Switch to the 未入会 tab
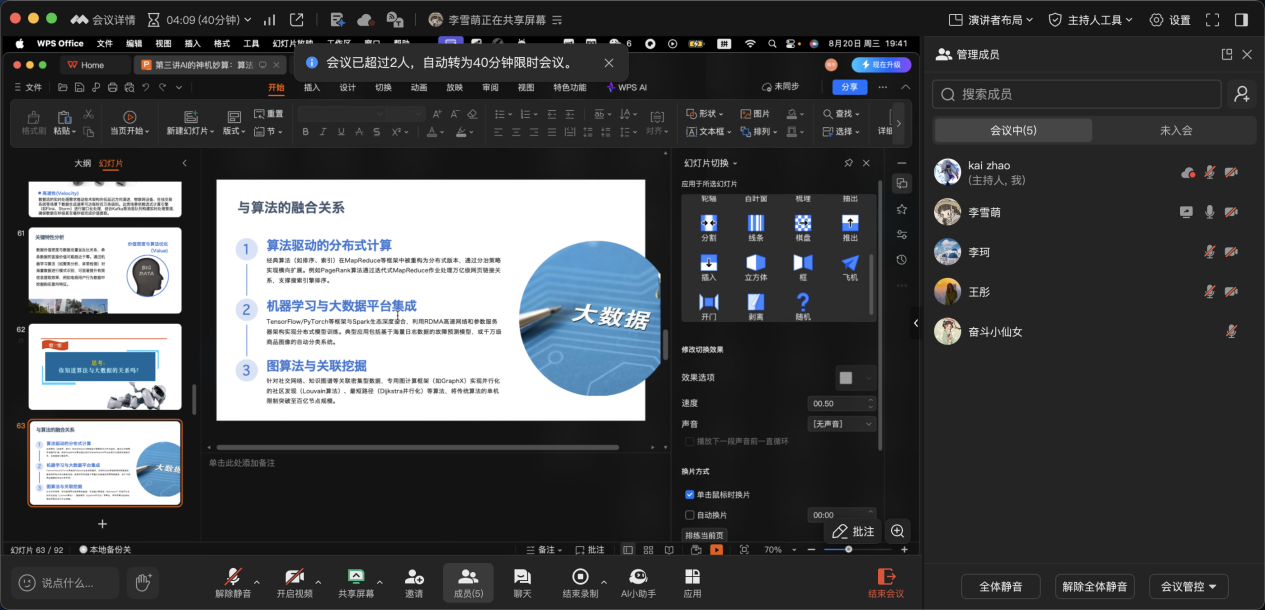Image resolution: width=1265 pixels, height=610 pixels. click(1175, 130)
